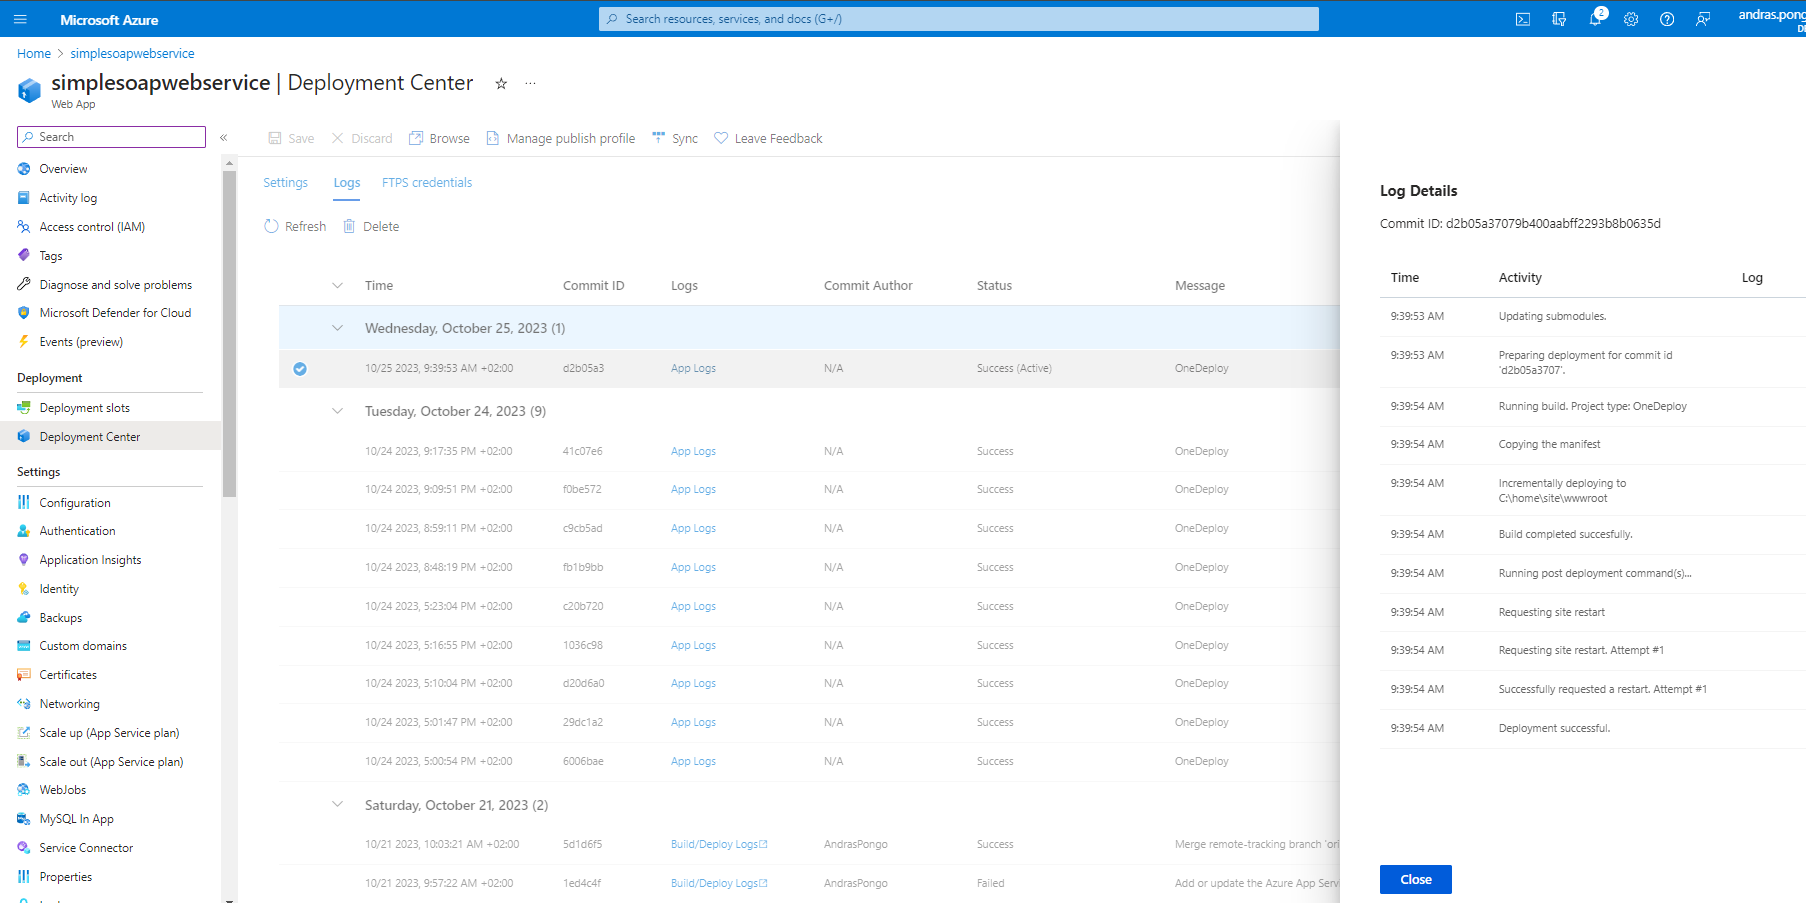Screen dimensions: 1806x903
Task: Click Browse toolbar button
Action: (x=439, y=139)
